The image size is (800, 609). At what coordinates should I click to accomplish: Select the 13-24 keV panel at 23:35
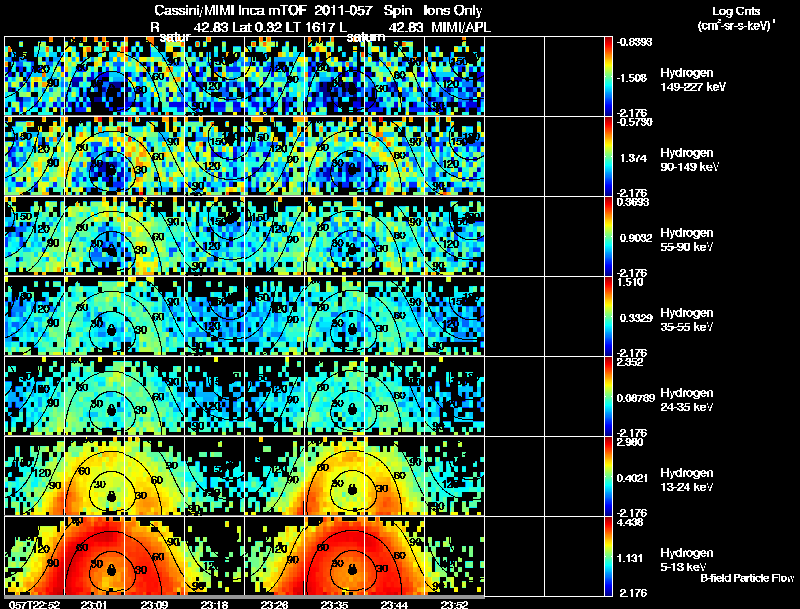click(335, 477)
